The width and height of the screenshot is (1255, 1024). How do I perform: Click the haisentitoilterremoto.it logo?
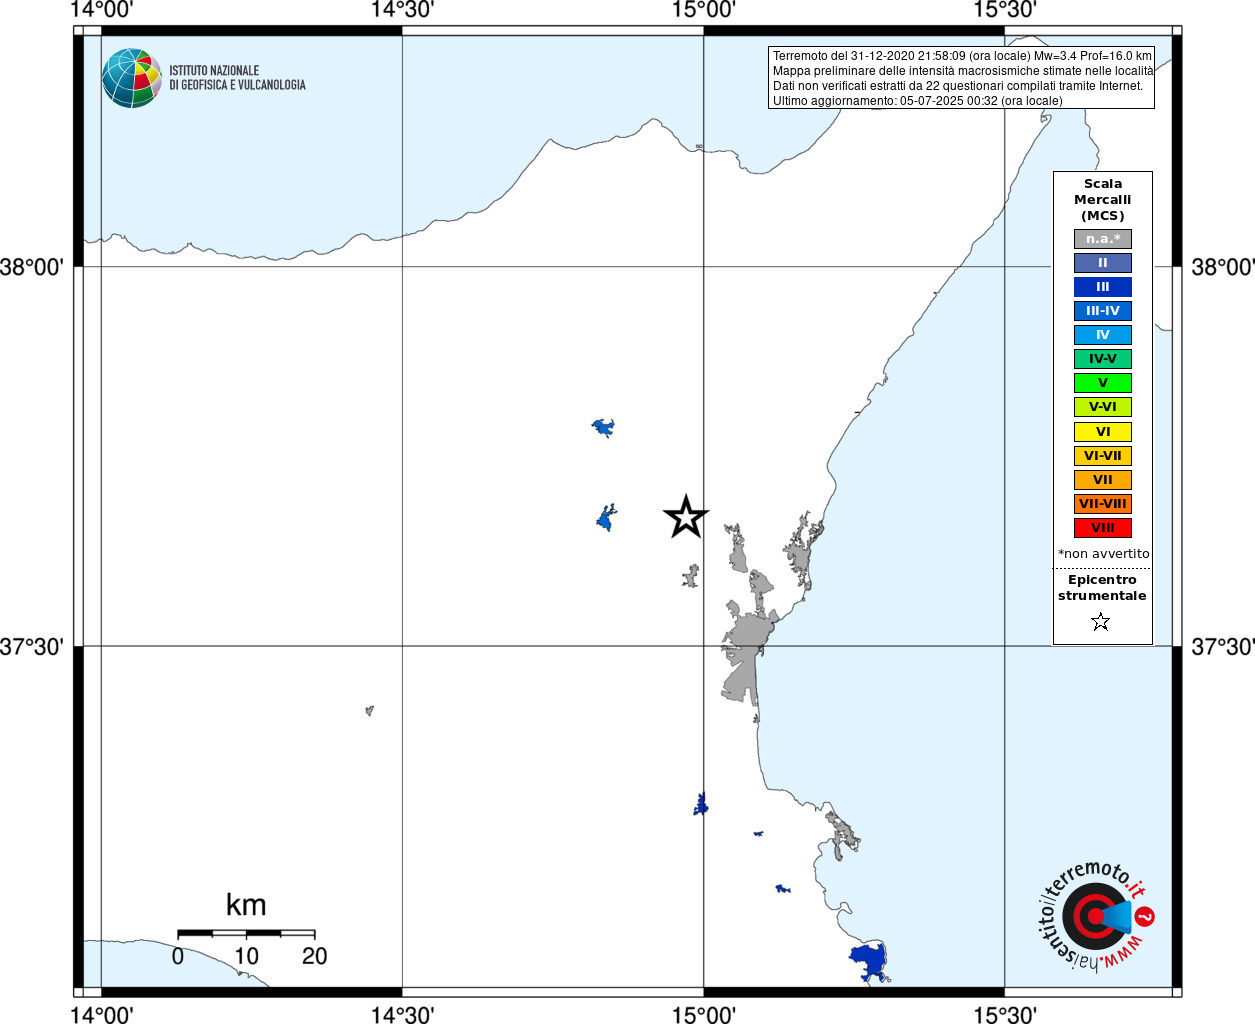tap(1096, 915)
